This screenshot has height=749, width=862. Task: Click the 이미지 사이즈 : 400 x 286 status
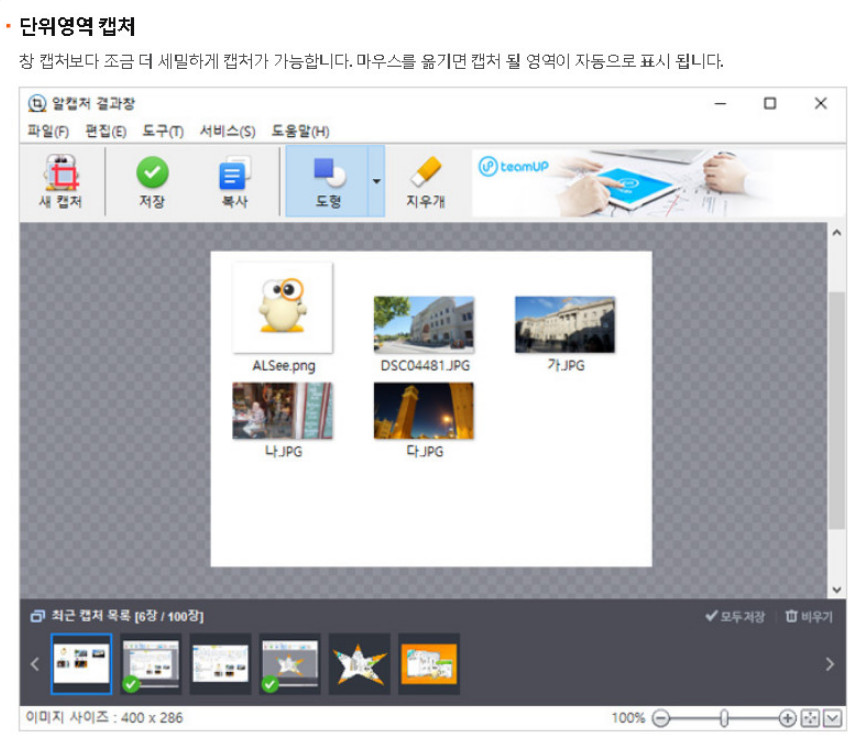point(104,718)
